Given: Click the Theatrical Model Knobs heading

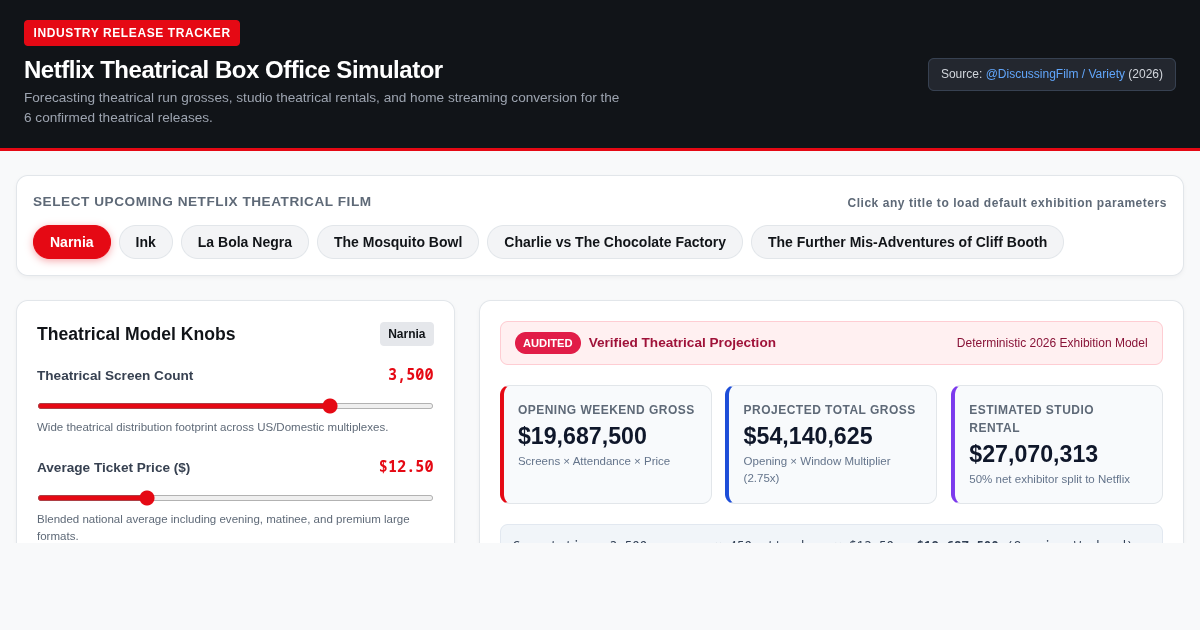Looking at the screenshot, I should click(x=136, y=334).
